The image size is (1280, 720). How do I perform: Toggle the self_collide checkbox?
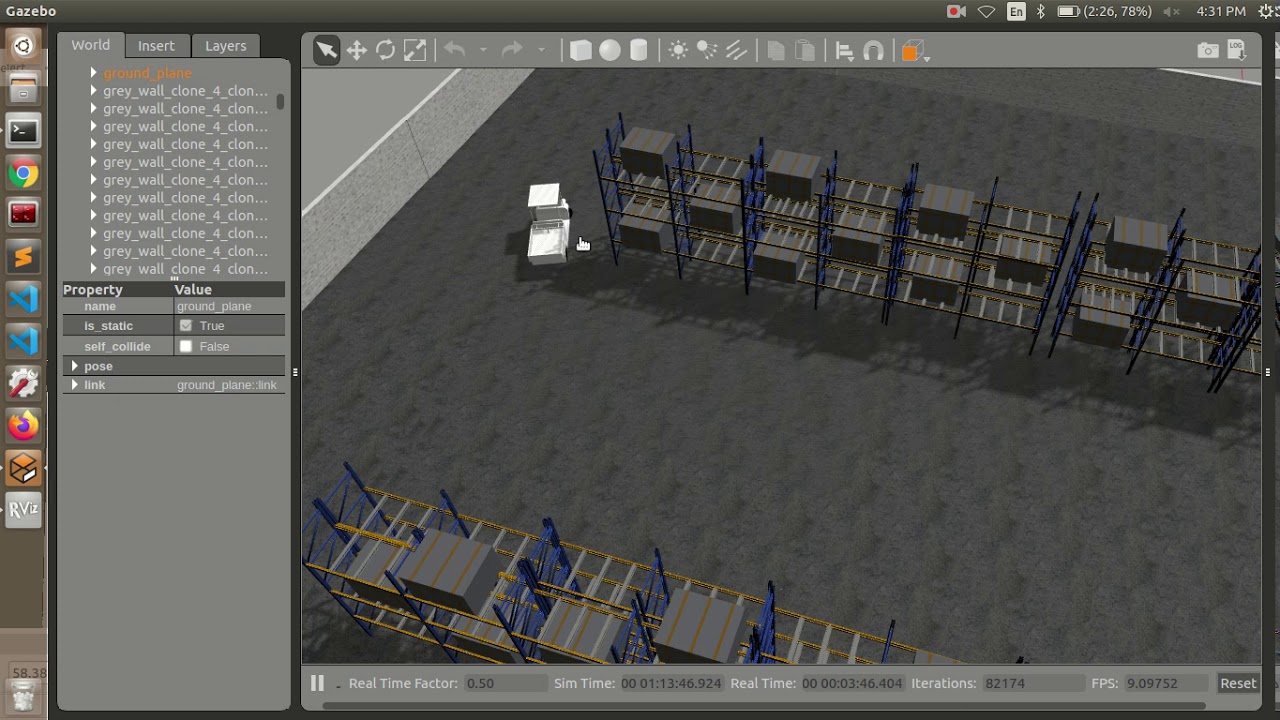(186, 346)
